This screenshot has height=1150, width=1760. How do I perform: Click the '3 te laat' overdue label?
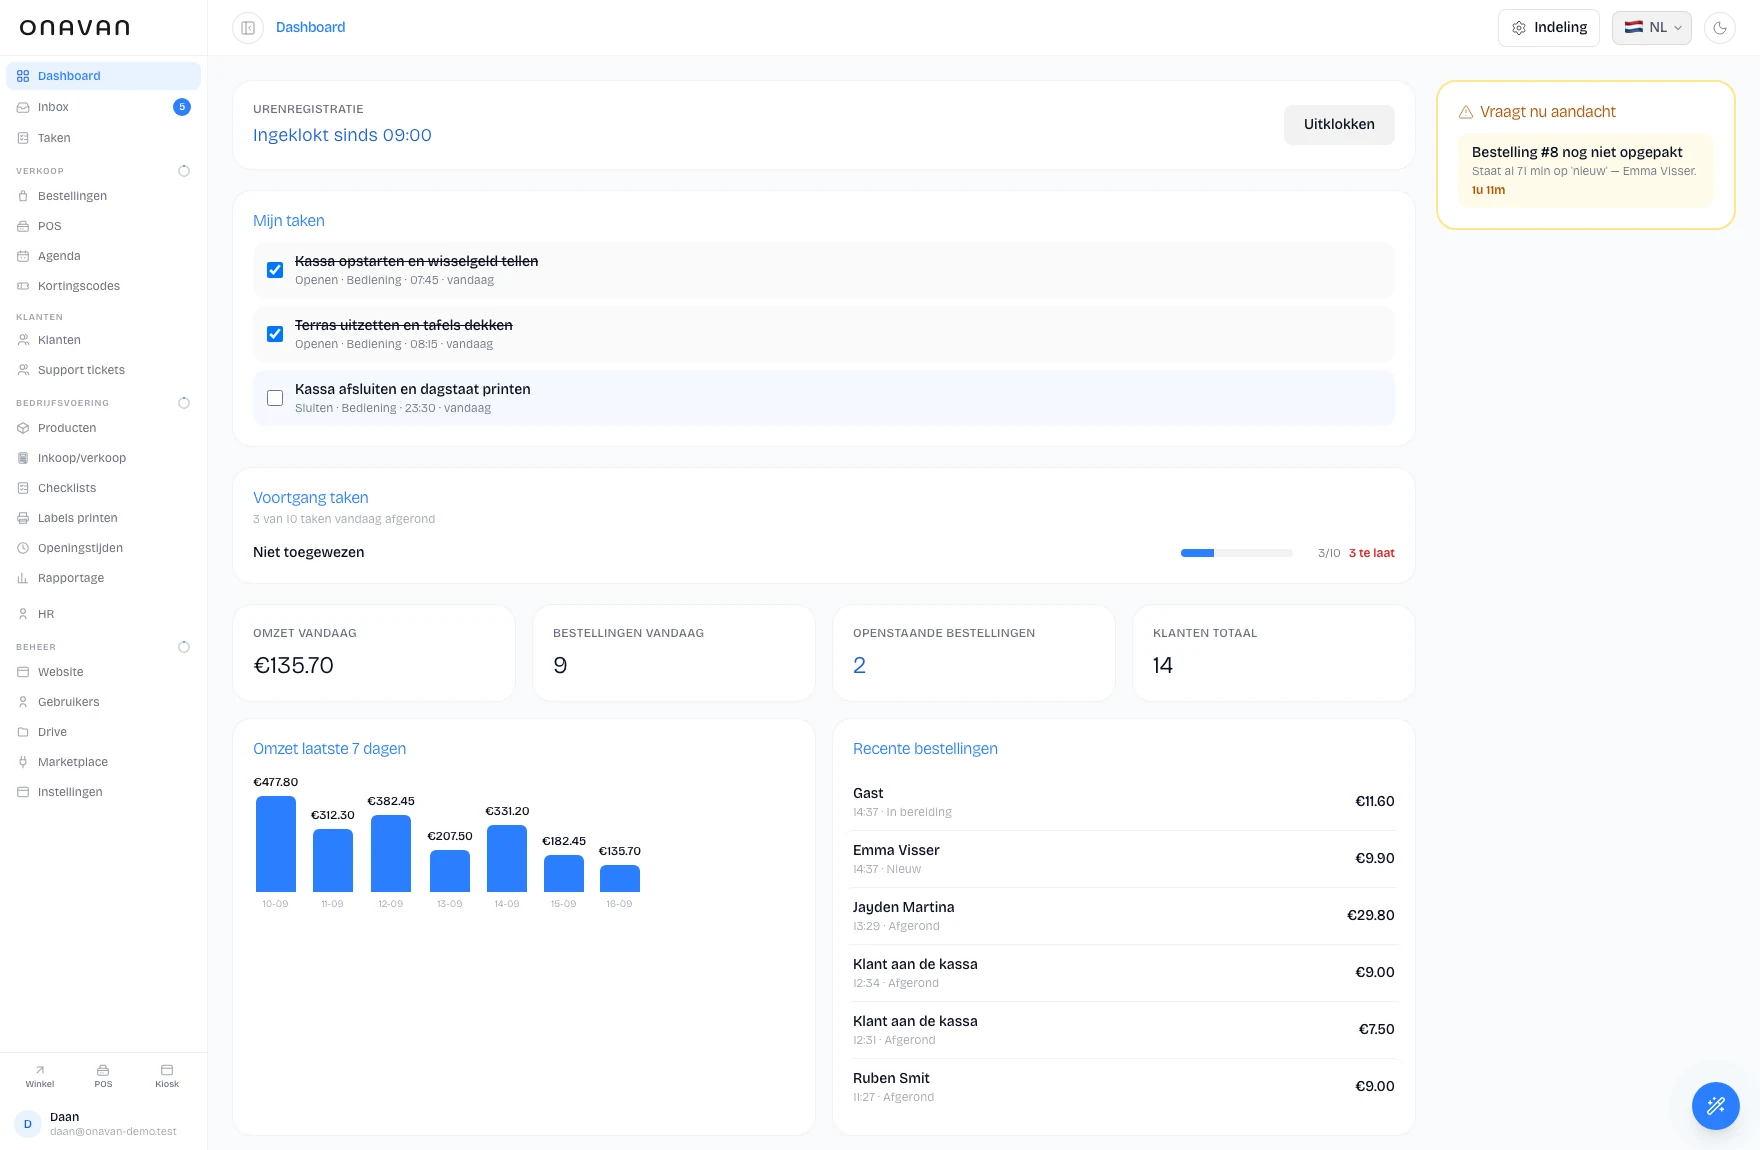click(1371, 553)
